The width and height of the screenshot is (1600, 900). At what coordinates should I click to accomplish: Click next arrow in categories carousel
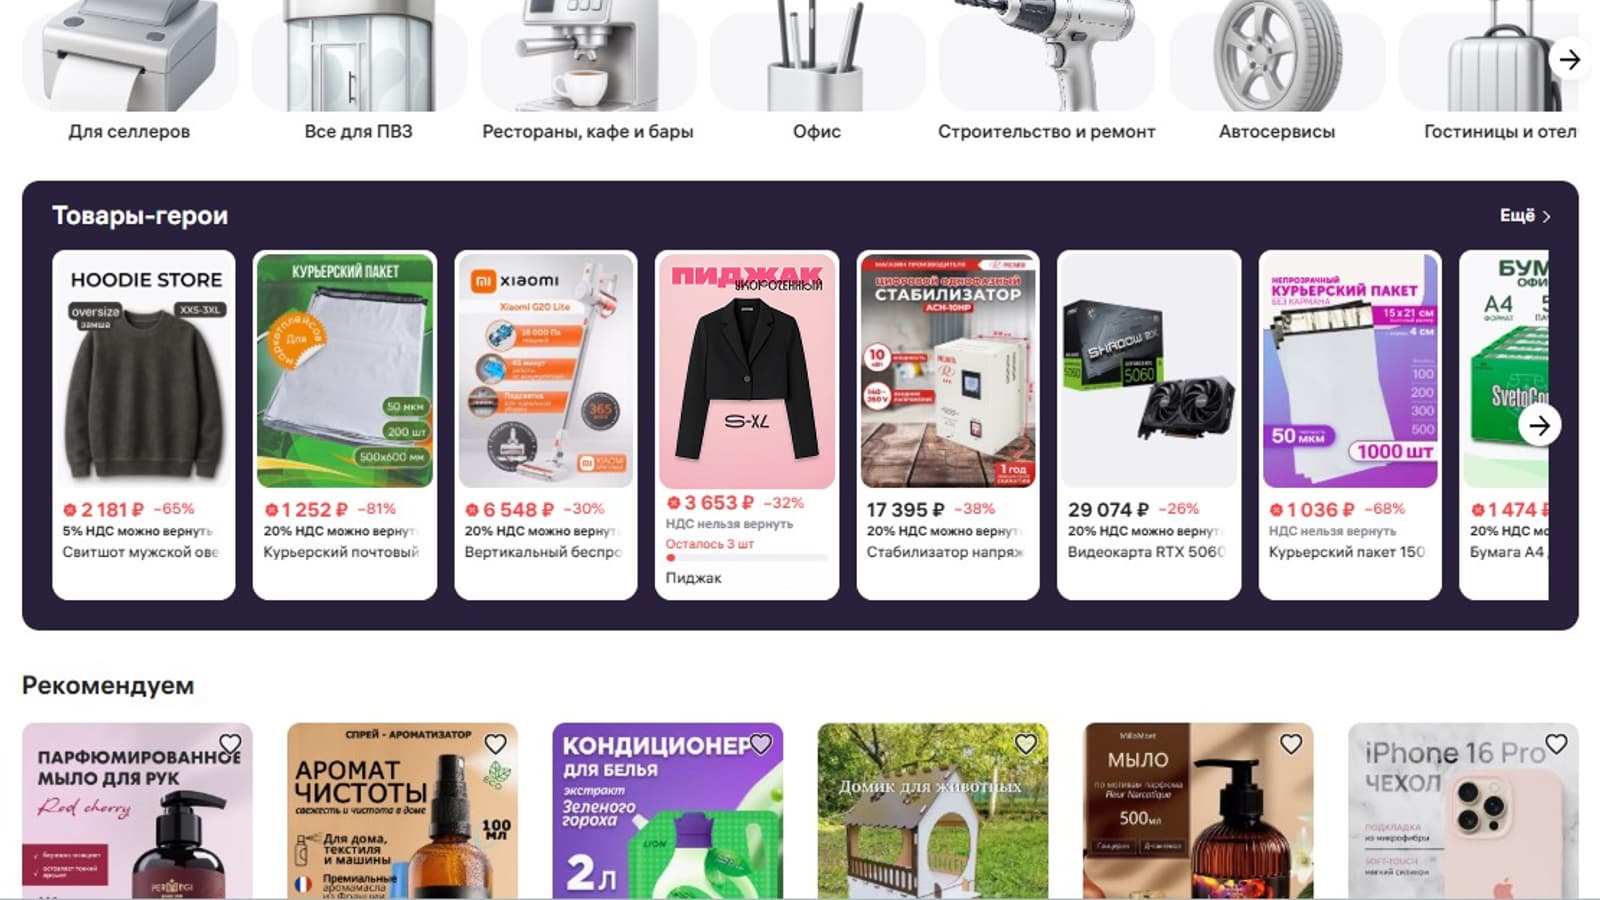point(1570,60)
